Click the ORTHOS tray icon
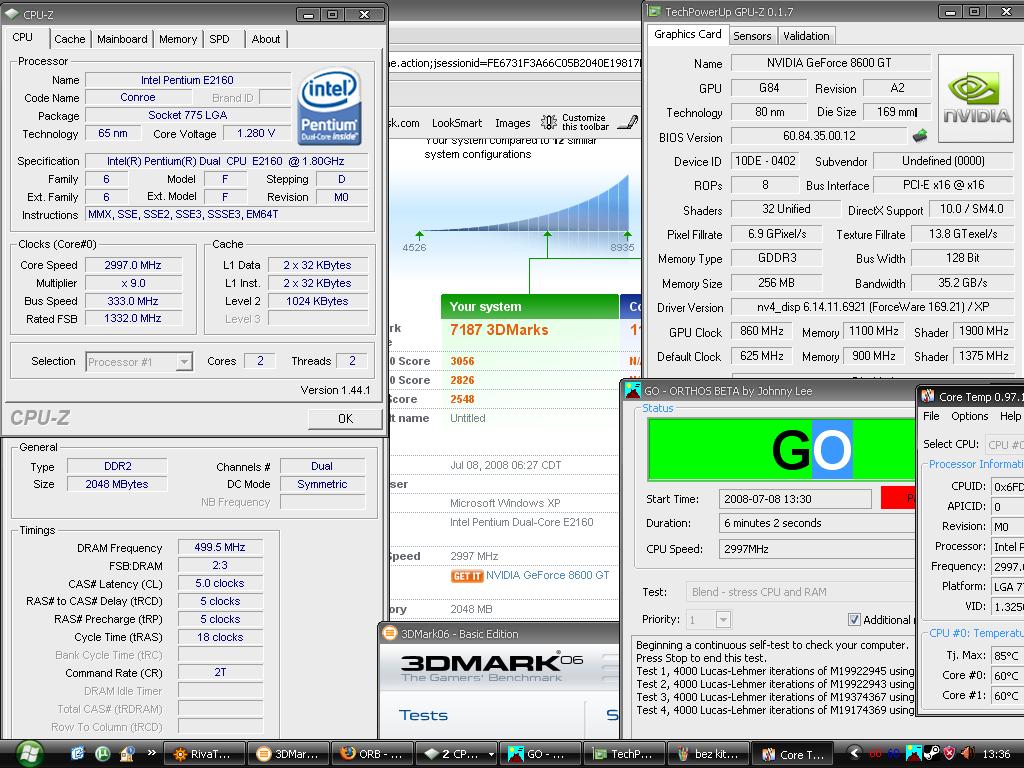Screen dimensions: 1024x768 (x=913, y=753)
